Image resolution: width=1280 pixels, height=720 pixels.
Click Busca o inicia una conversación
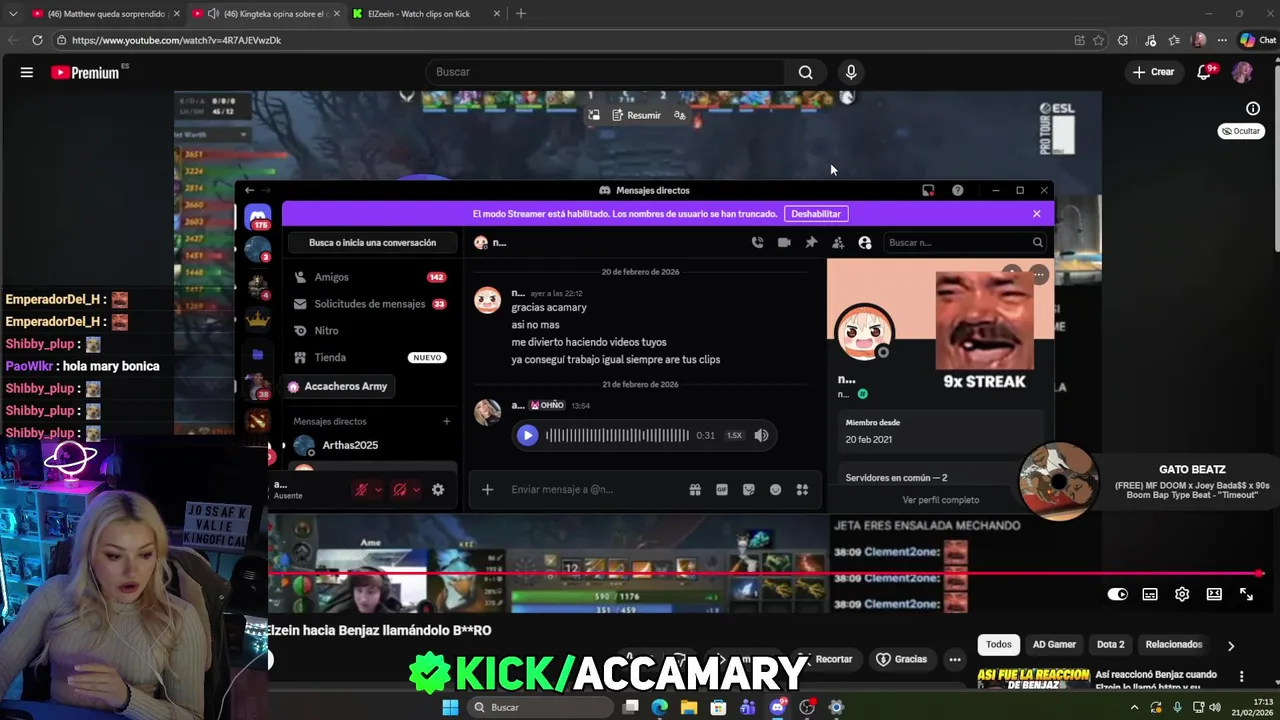[372, 242]
